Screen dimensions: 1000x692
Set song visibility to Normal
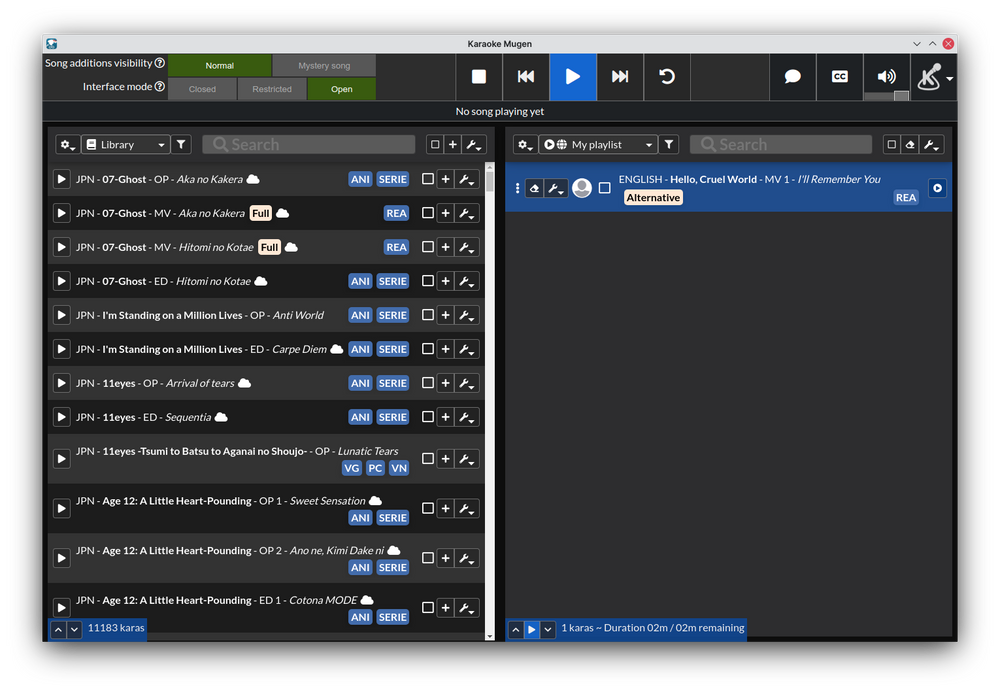pyautogui.click(x=219, y=66)
